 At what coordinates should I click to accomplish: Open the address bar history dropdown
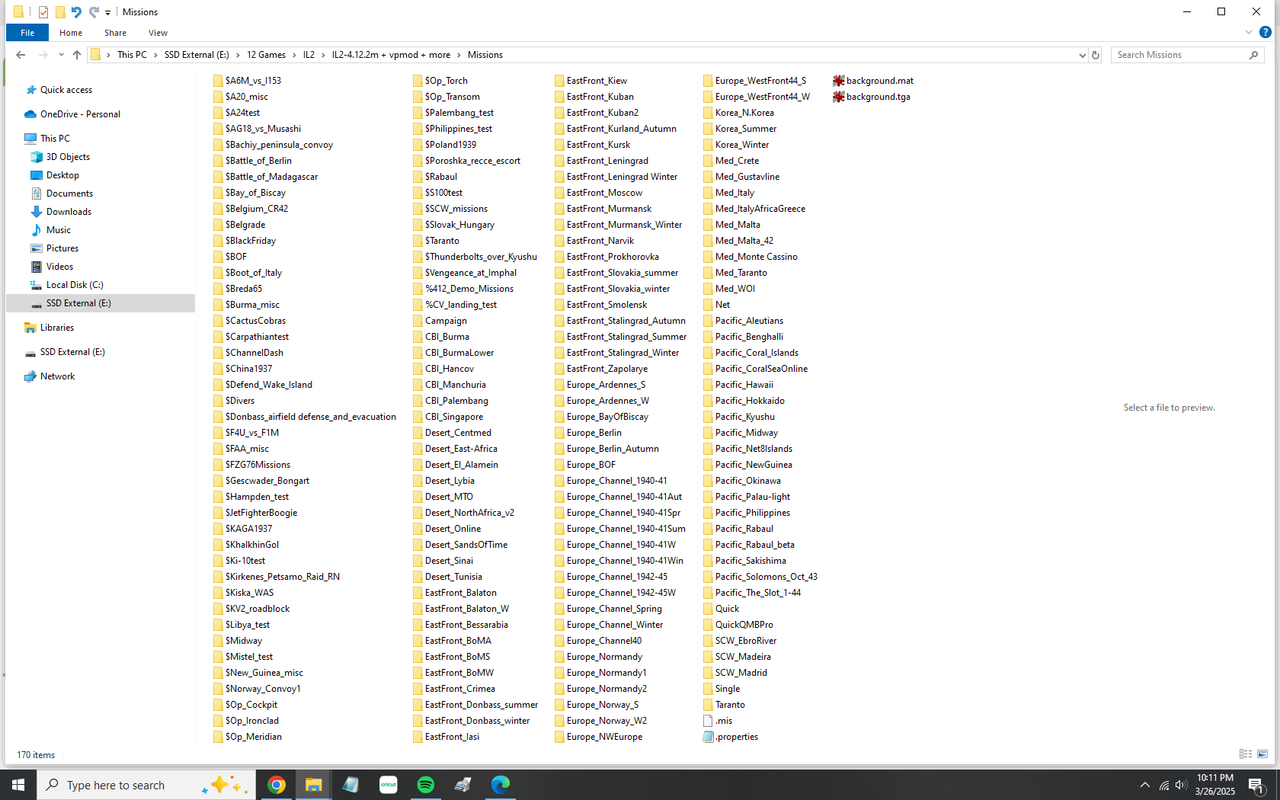(1081, 54)
